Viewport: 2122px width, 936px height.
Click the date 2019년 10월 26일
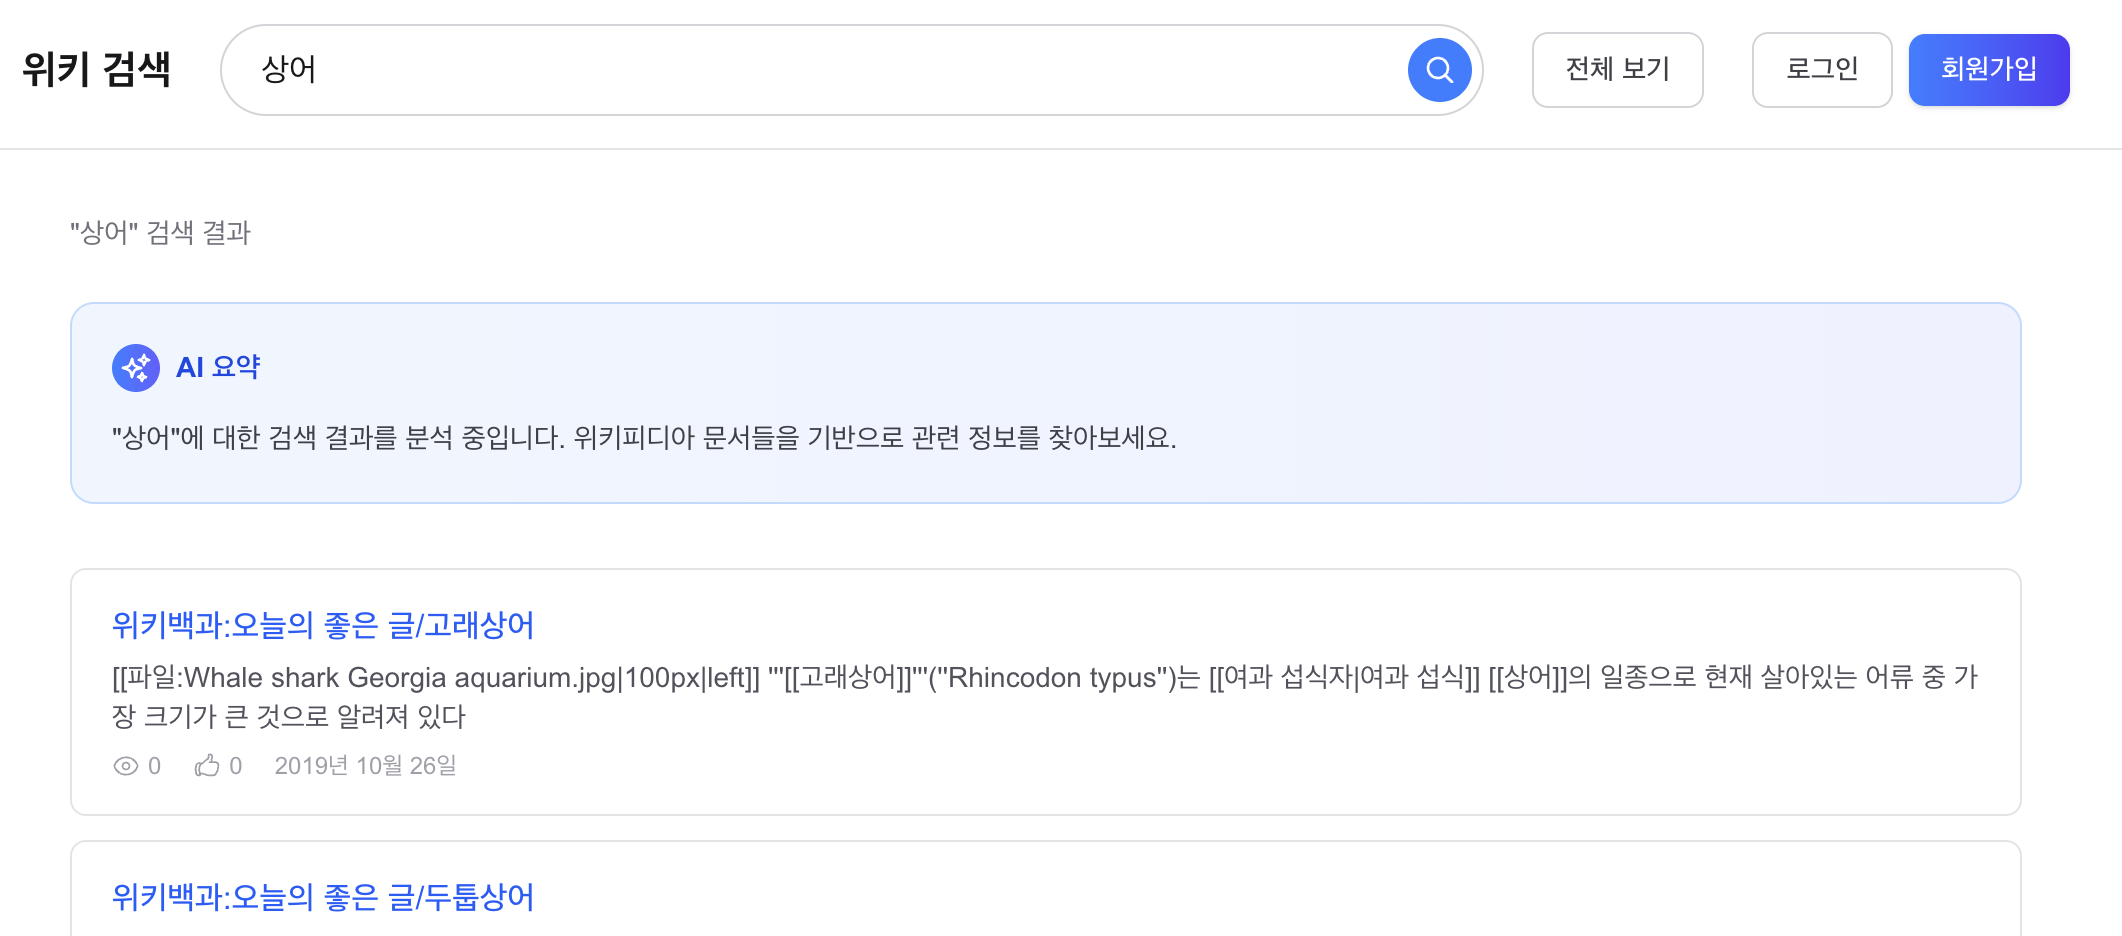coord(365,765)
